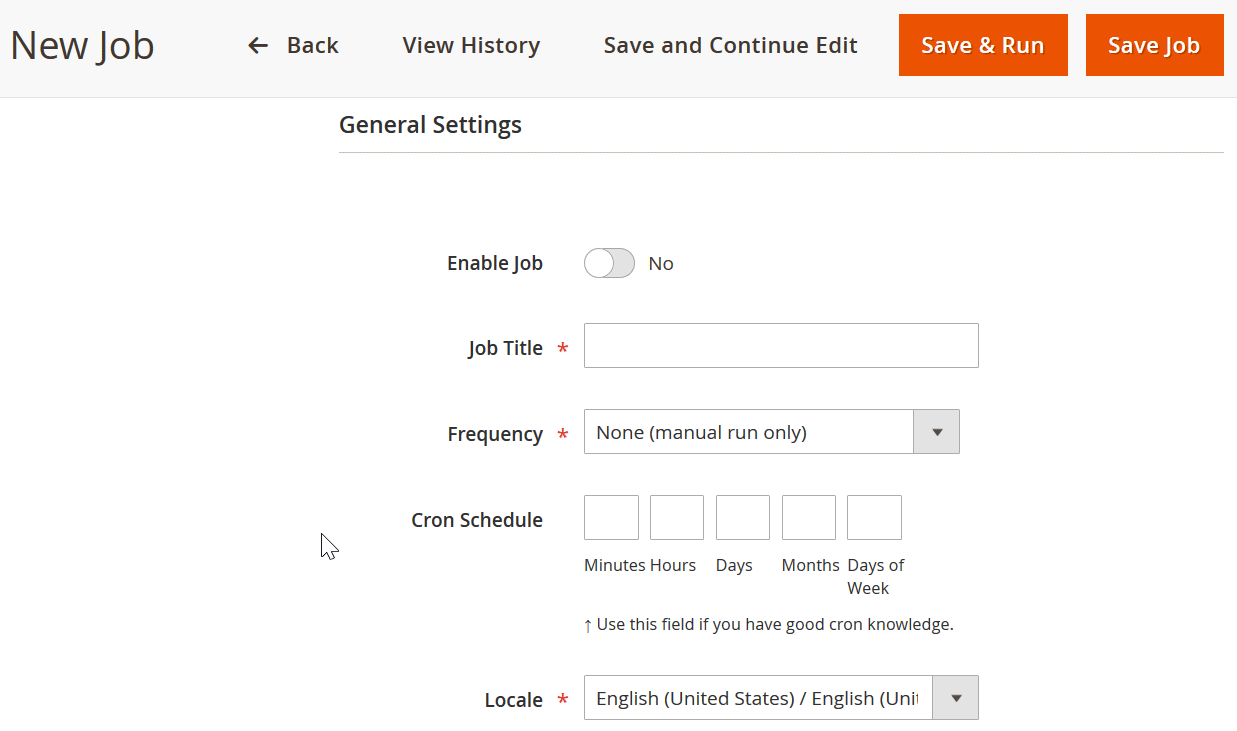The image size is (1237, 731).
Task: Focus the Job Title input field
Action: (x=781, y=345)
